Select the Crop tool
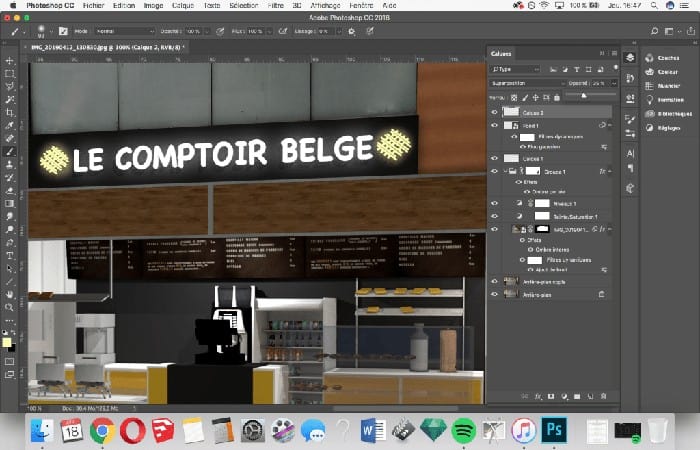 (9, 112)
